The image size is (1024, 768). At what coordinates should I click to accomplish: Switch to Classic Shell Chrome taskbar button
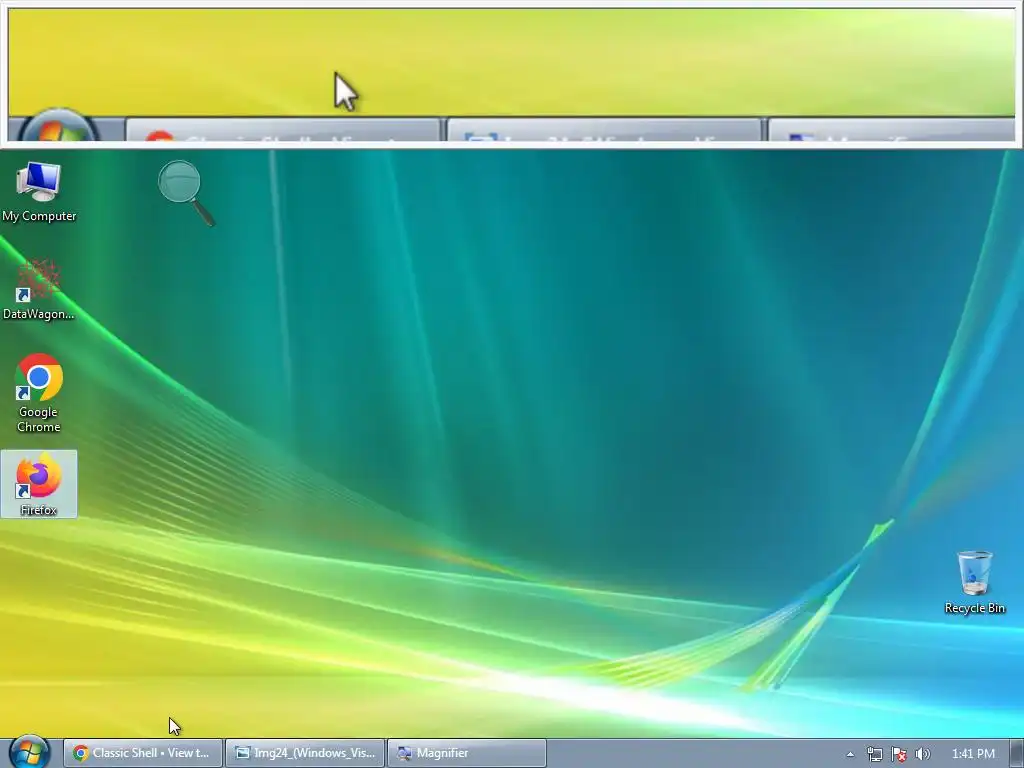143,753
